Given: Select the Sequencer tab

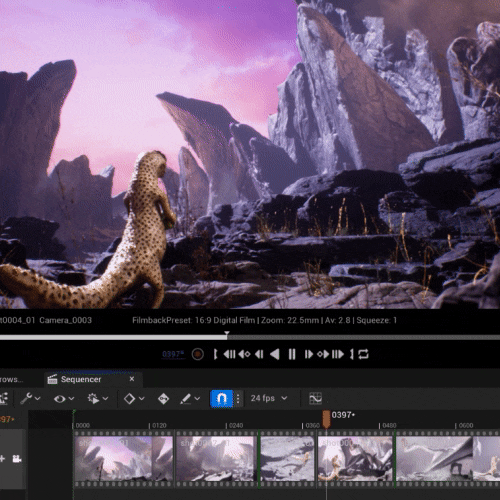Looking at the screenshot, I should [81, 379].
